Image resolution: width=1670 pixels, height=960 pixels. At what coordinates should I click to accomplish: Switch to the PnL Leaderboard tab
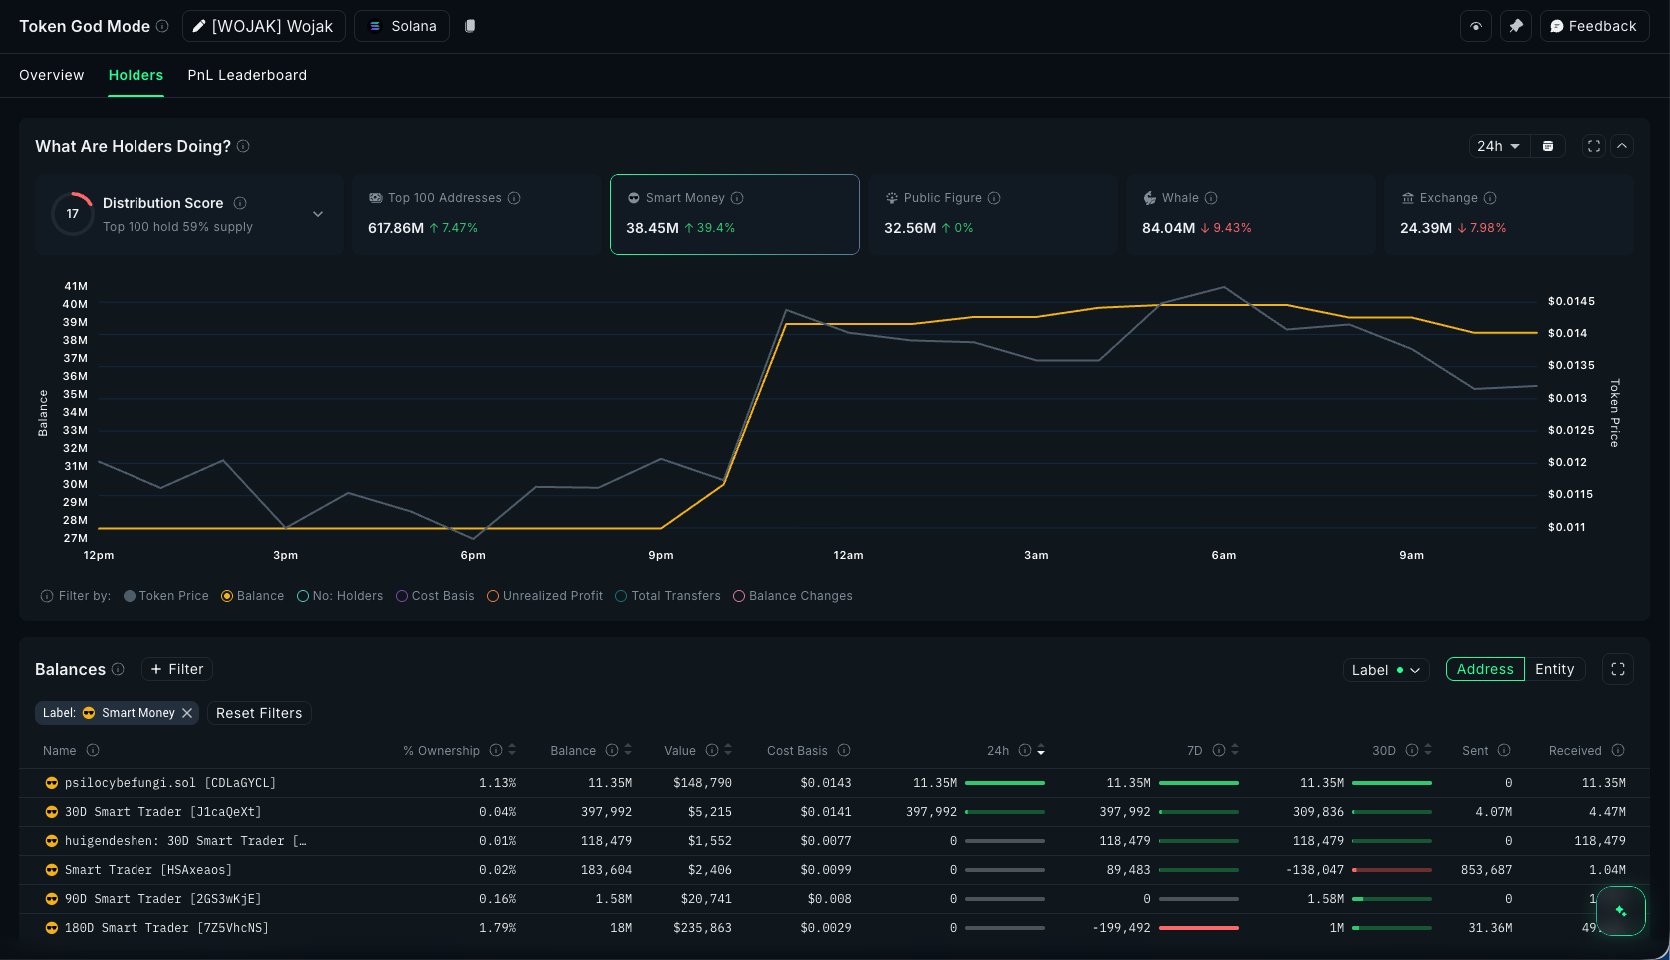coord(247,75)
